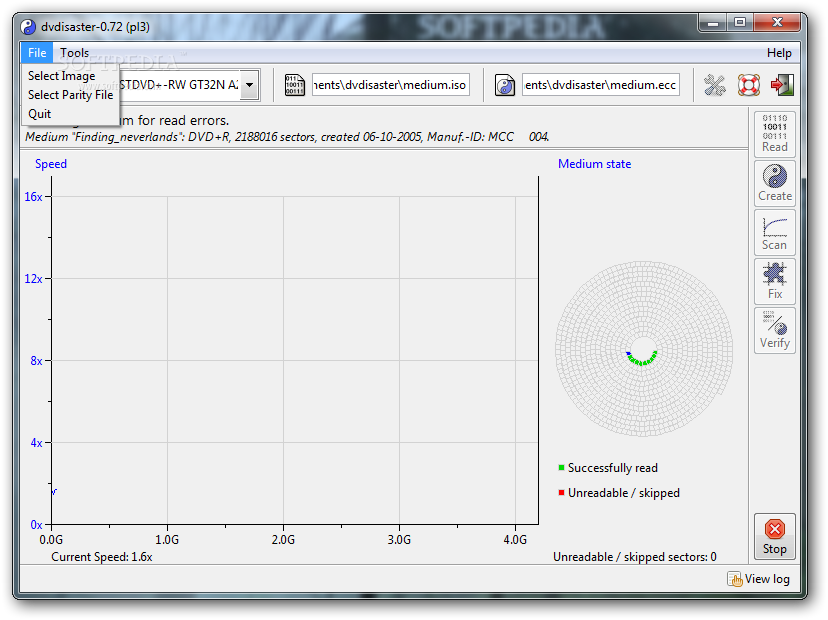Click the Fix image button

(775, 281)
